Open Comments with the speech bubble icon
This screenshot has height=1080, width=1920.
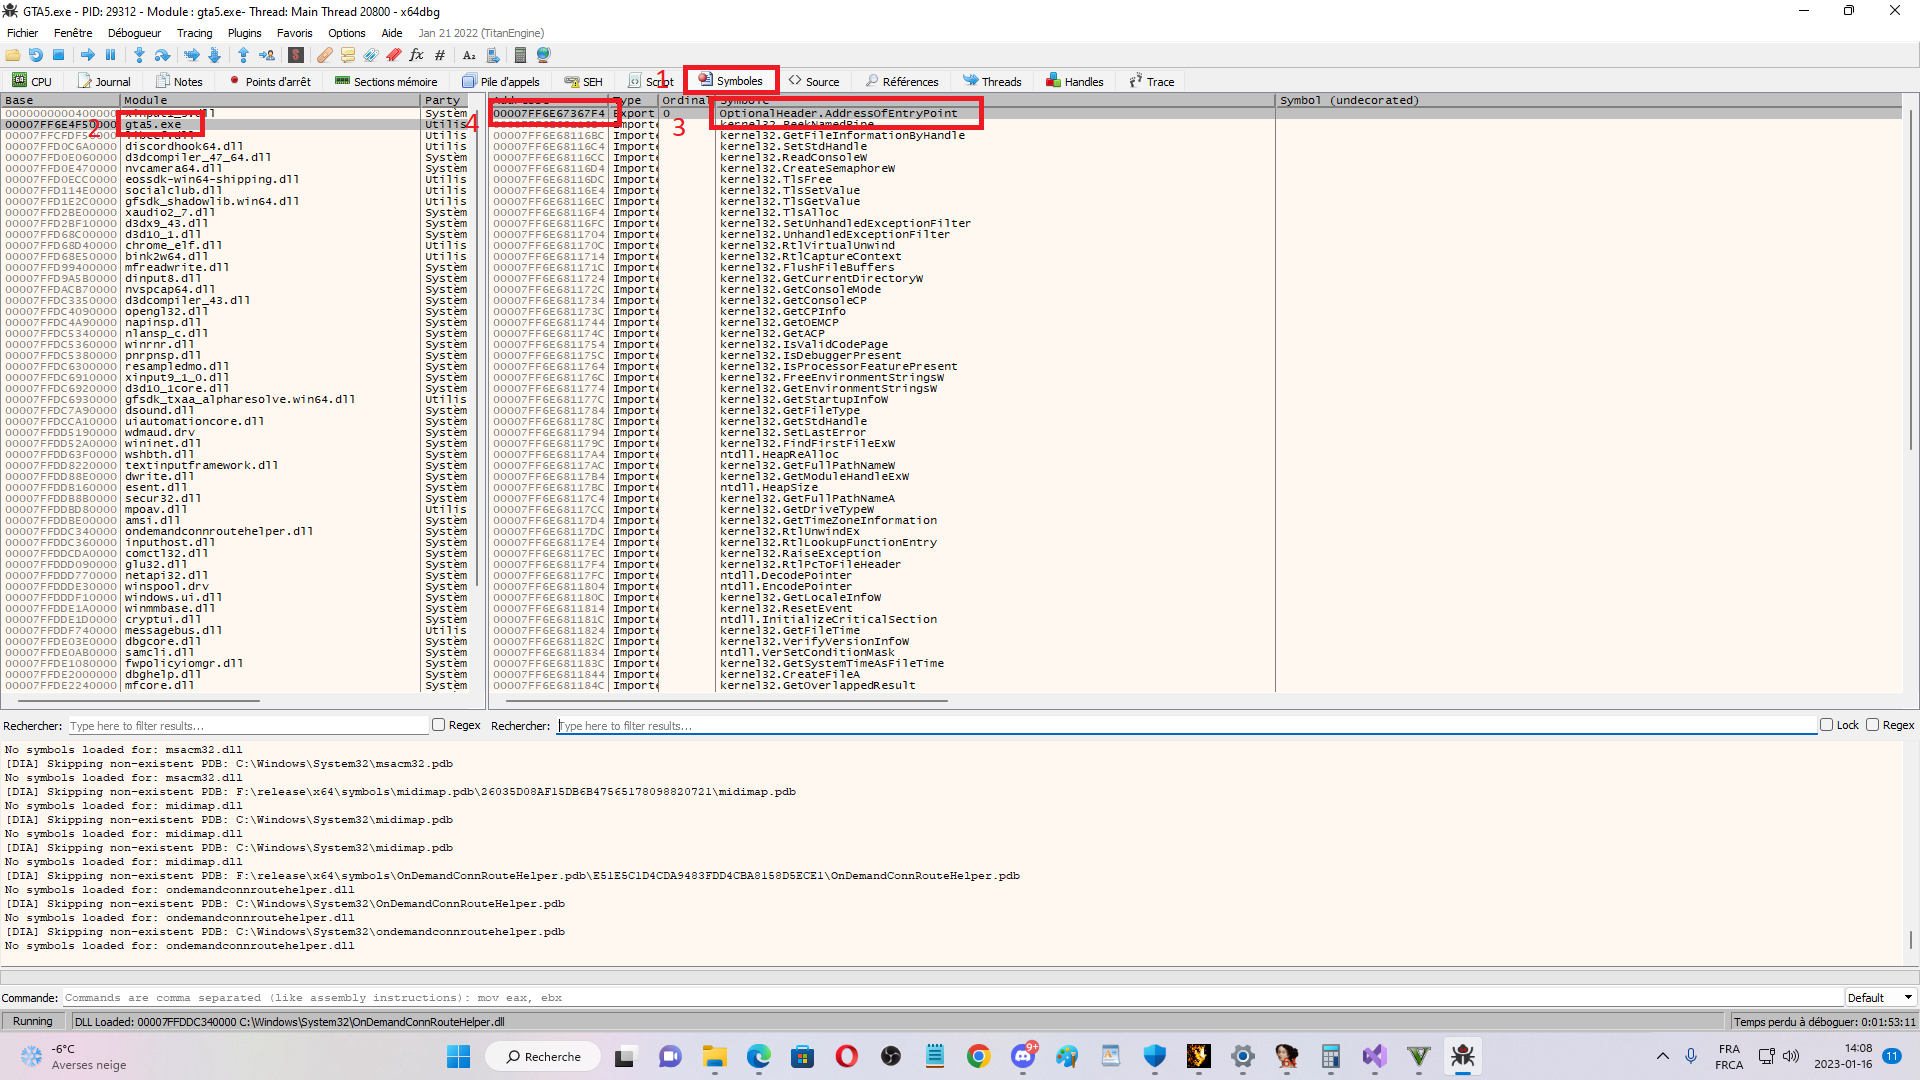coord(348,55)
